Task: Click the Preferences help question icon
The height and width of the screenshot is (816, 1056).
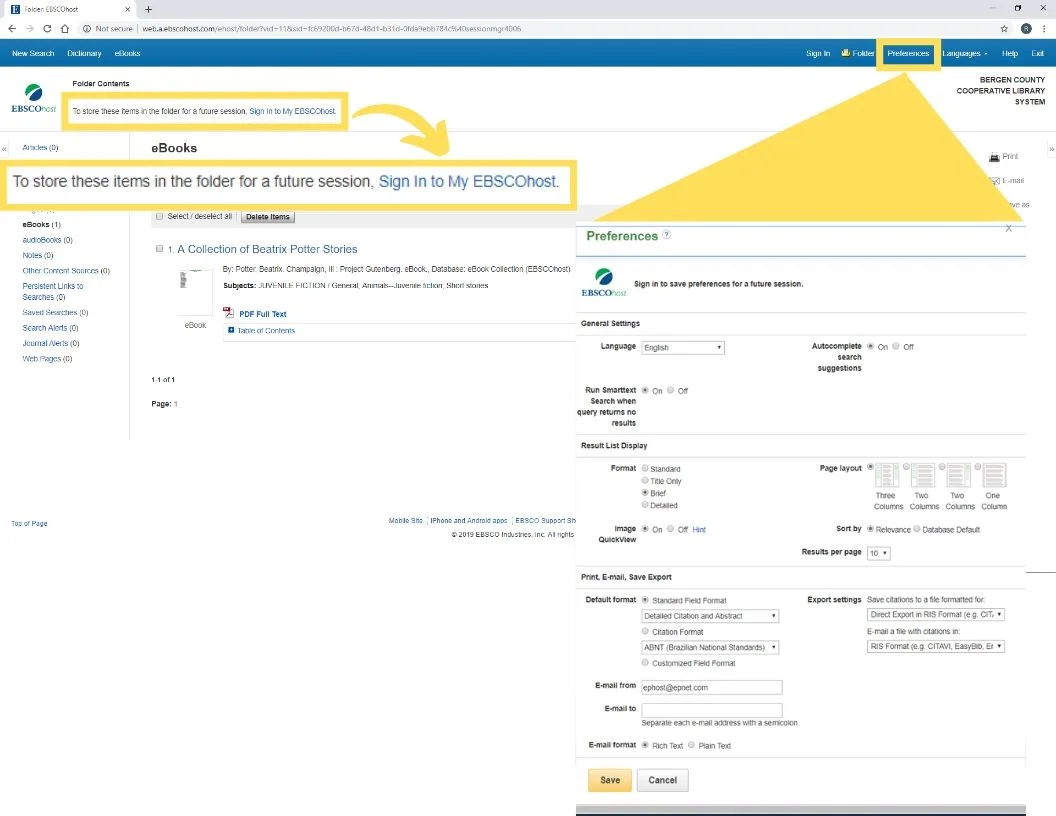Action: coord(666,235)
